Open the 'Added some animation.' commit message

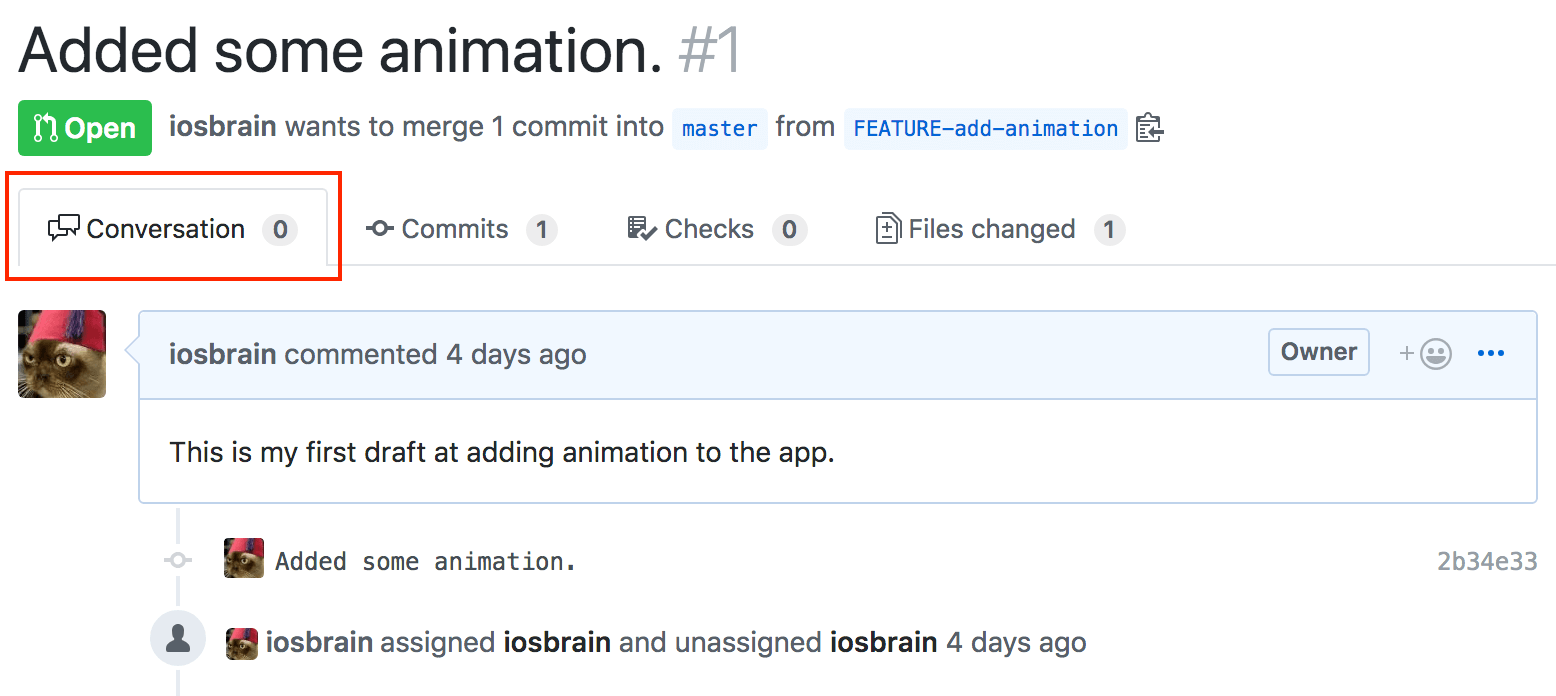point(425,561)
